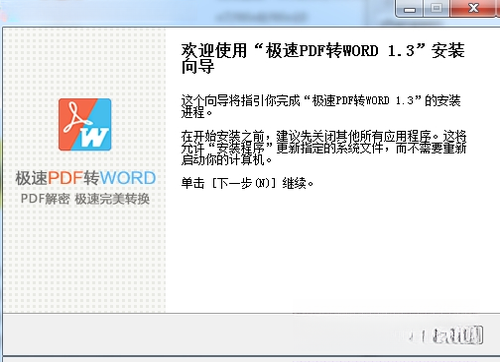Click the PDF-to-Word logo icon

click(85, 124)
